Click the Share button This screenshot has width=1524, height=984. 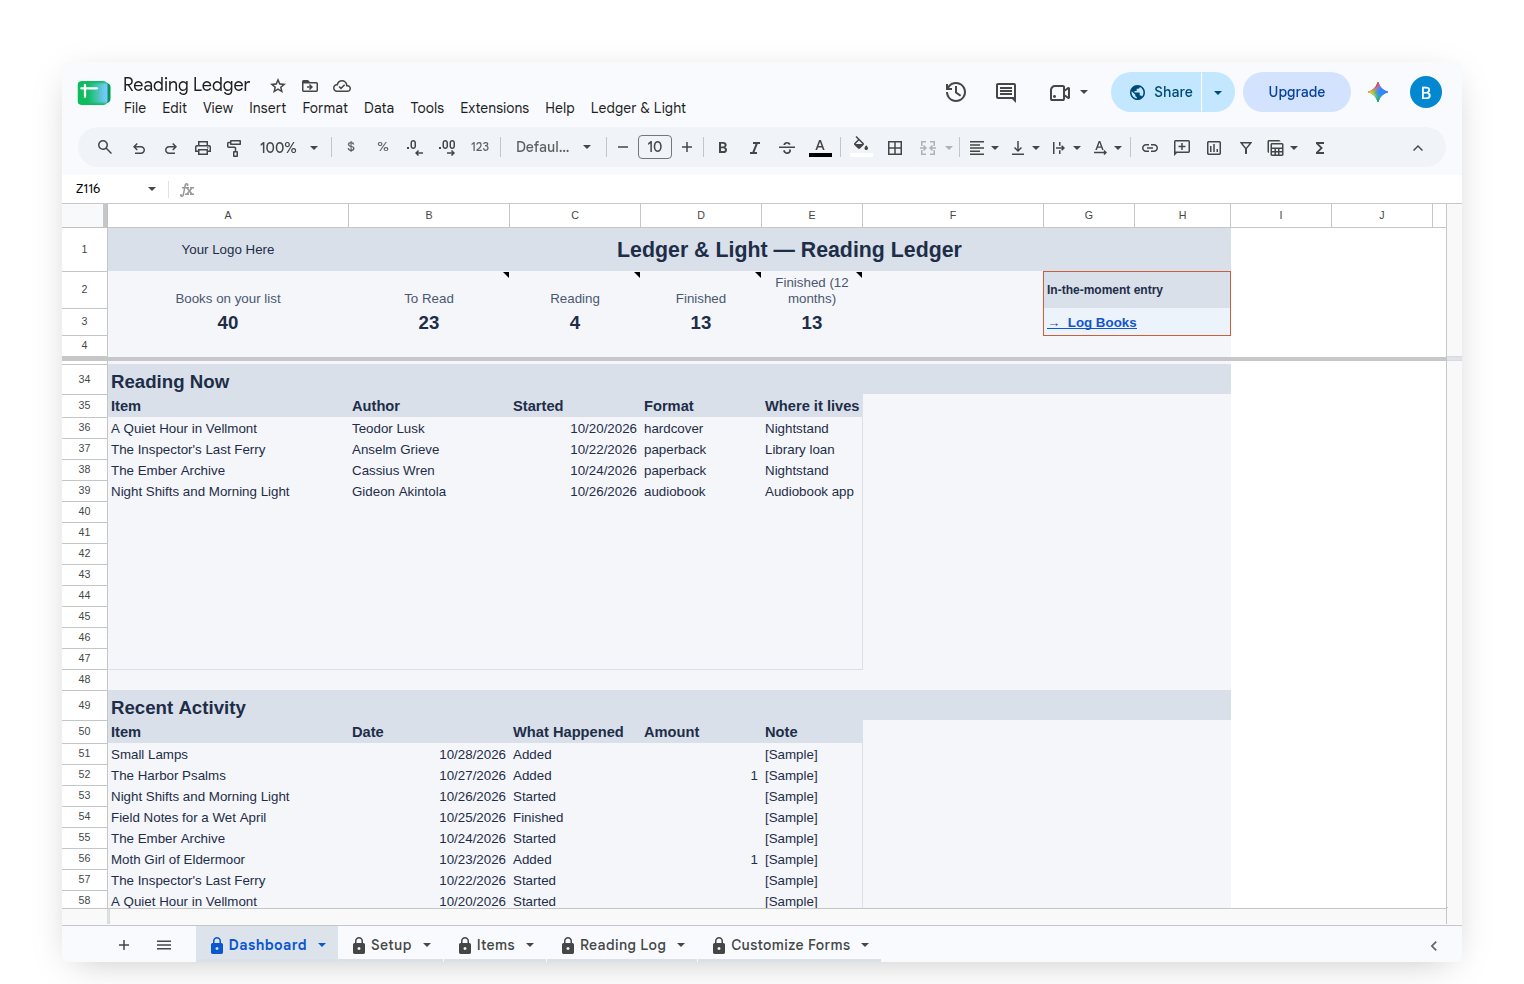pos(1157,92)
